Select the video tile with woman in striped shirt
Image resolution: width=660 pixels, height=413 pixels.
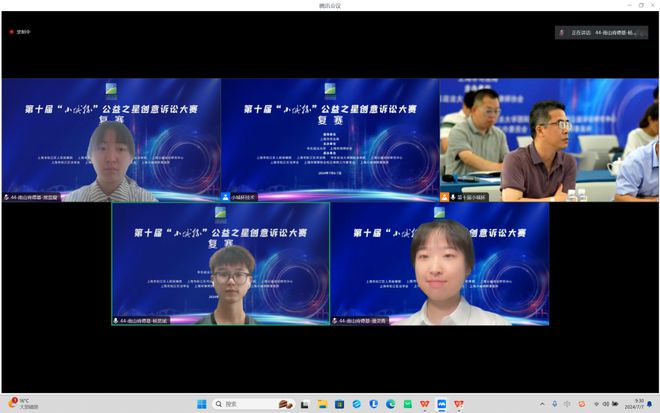(x=111, y=140)
